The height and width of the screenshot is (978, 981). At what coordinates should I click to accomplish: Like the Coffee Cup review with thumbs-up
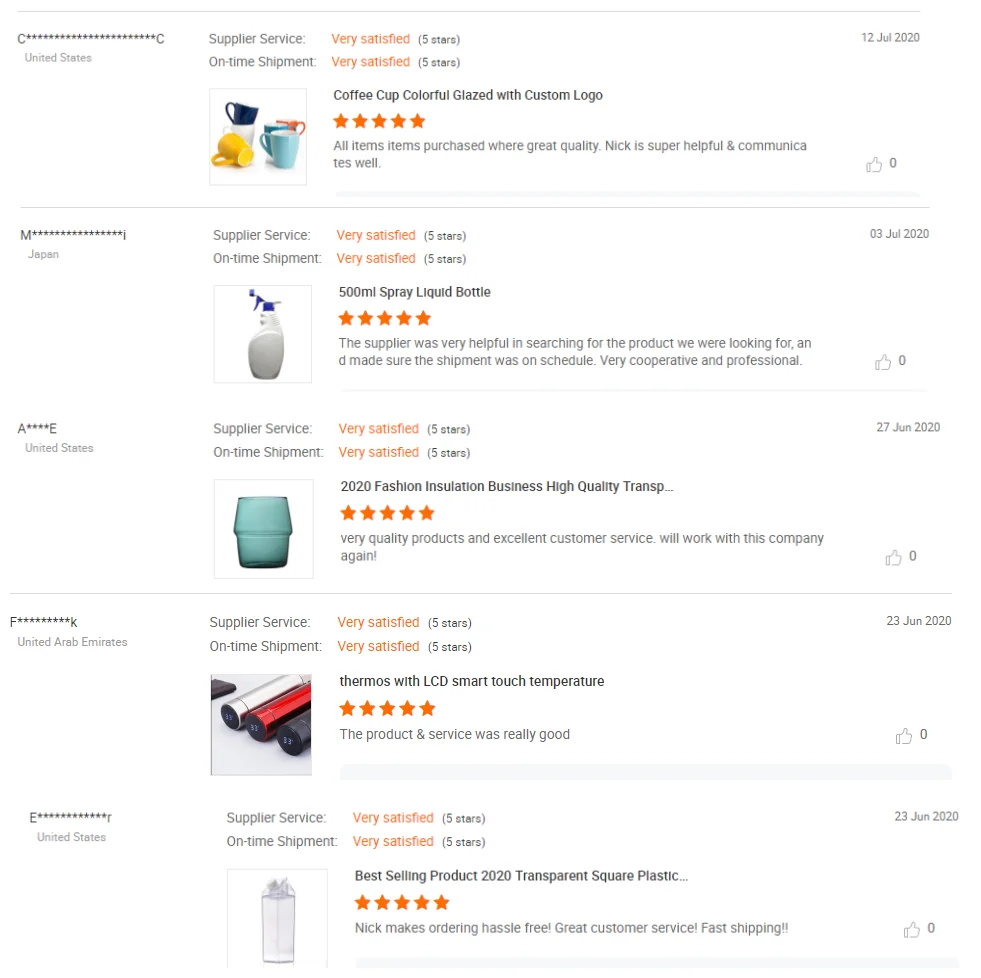tap(873, 164)
